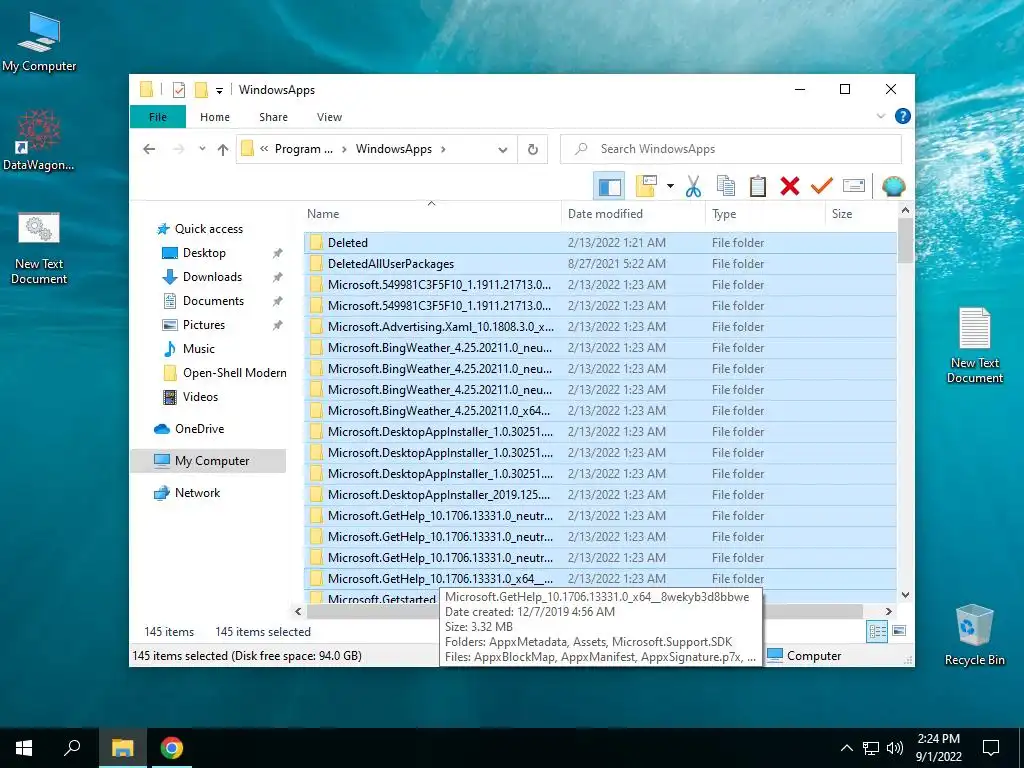Expand chevron after WindowsApps in address bar
This screenshot has width=1024, height=768.
click(x=443, y=149)
